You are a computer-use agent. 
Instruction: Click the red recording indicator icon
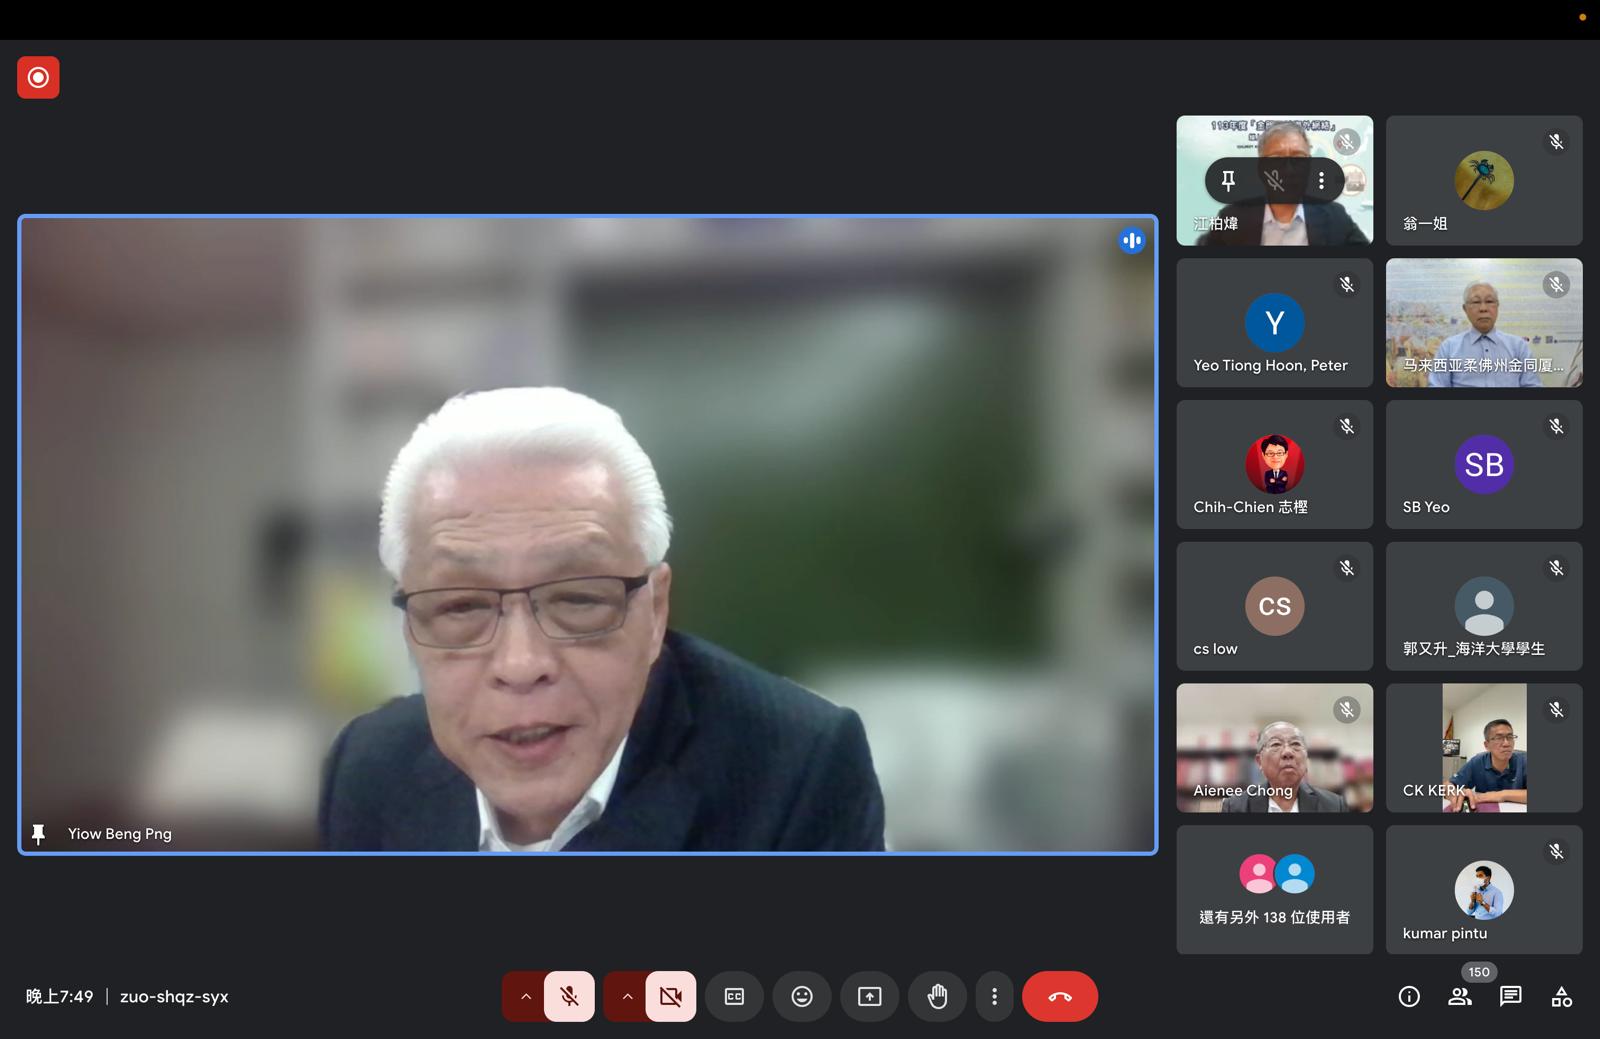38,78
